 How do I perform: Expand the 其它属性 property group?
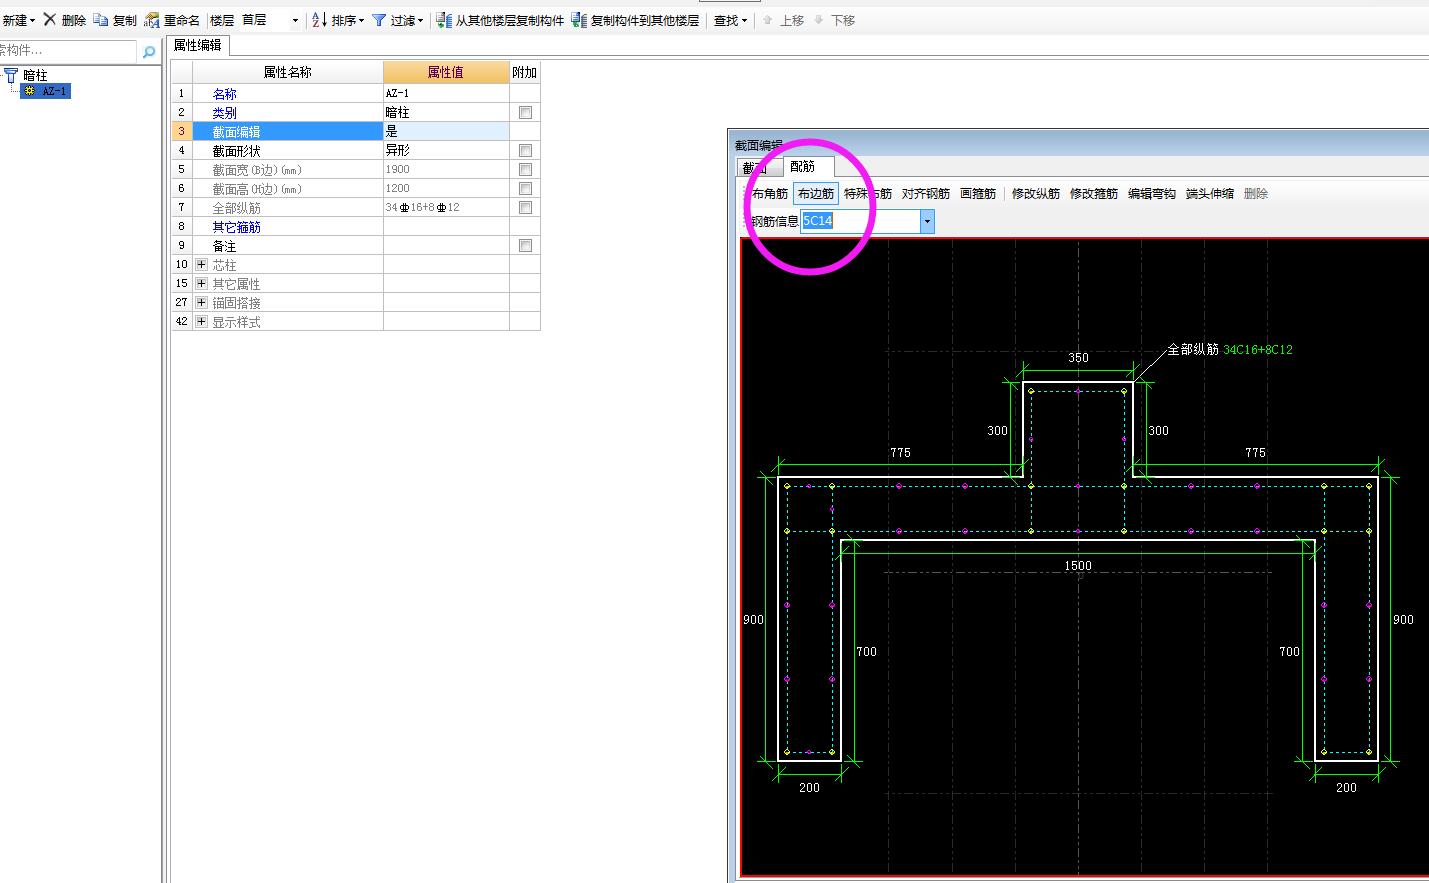pyautogui.click(x=201, y=283)
